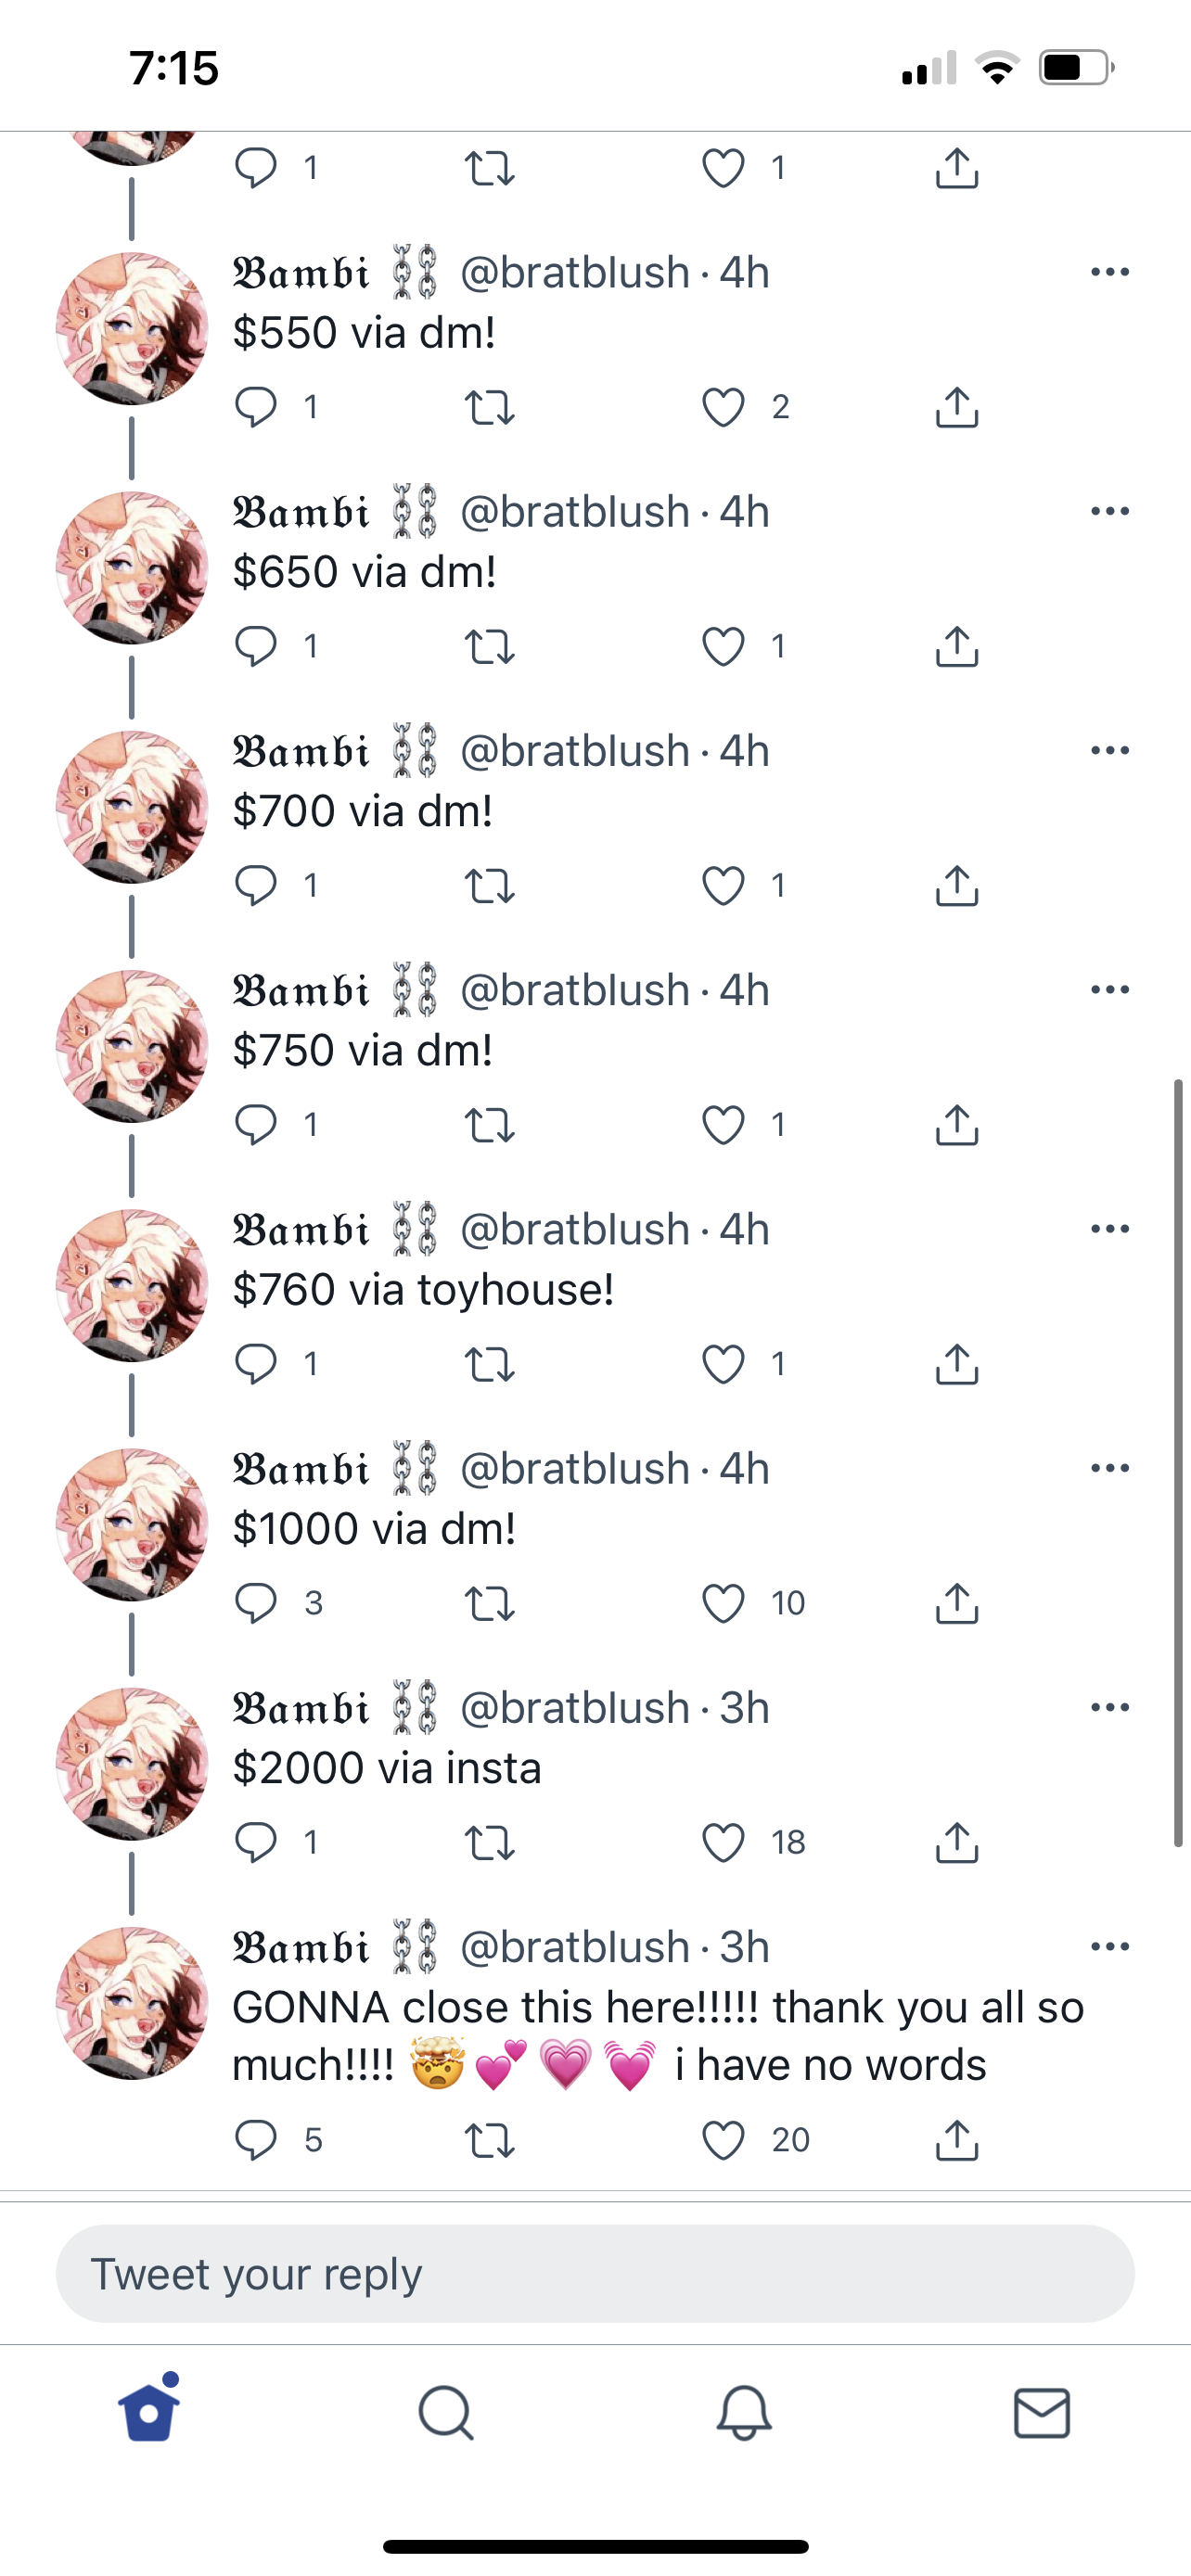Viewport: 1191px width, 2576px height.
Task: Open more options for $550 tweet
Action: pos(1110,272)
